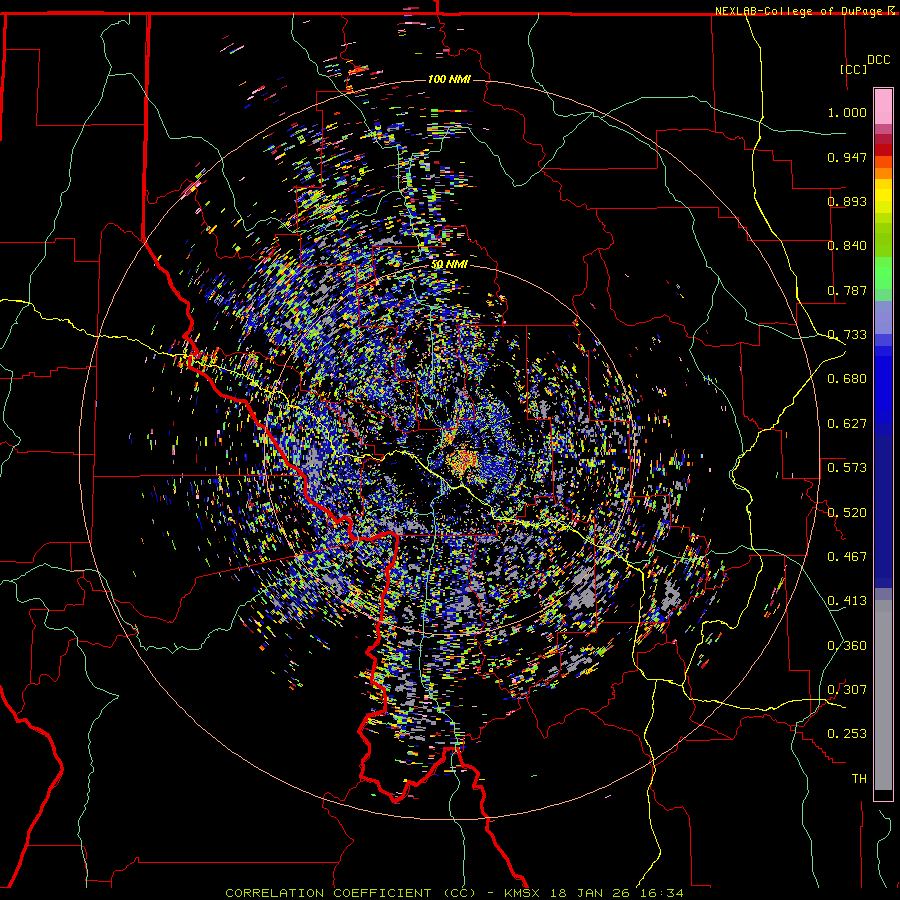Click the gray segment of the color scale

[x=883, y=695]
